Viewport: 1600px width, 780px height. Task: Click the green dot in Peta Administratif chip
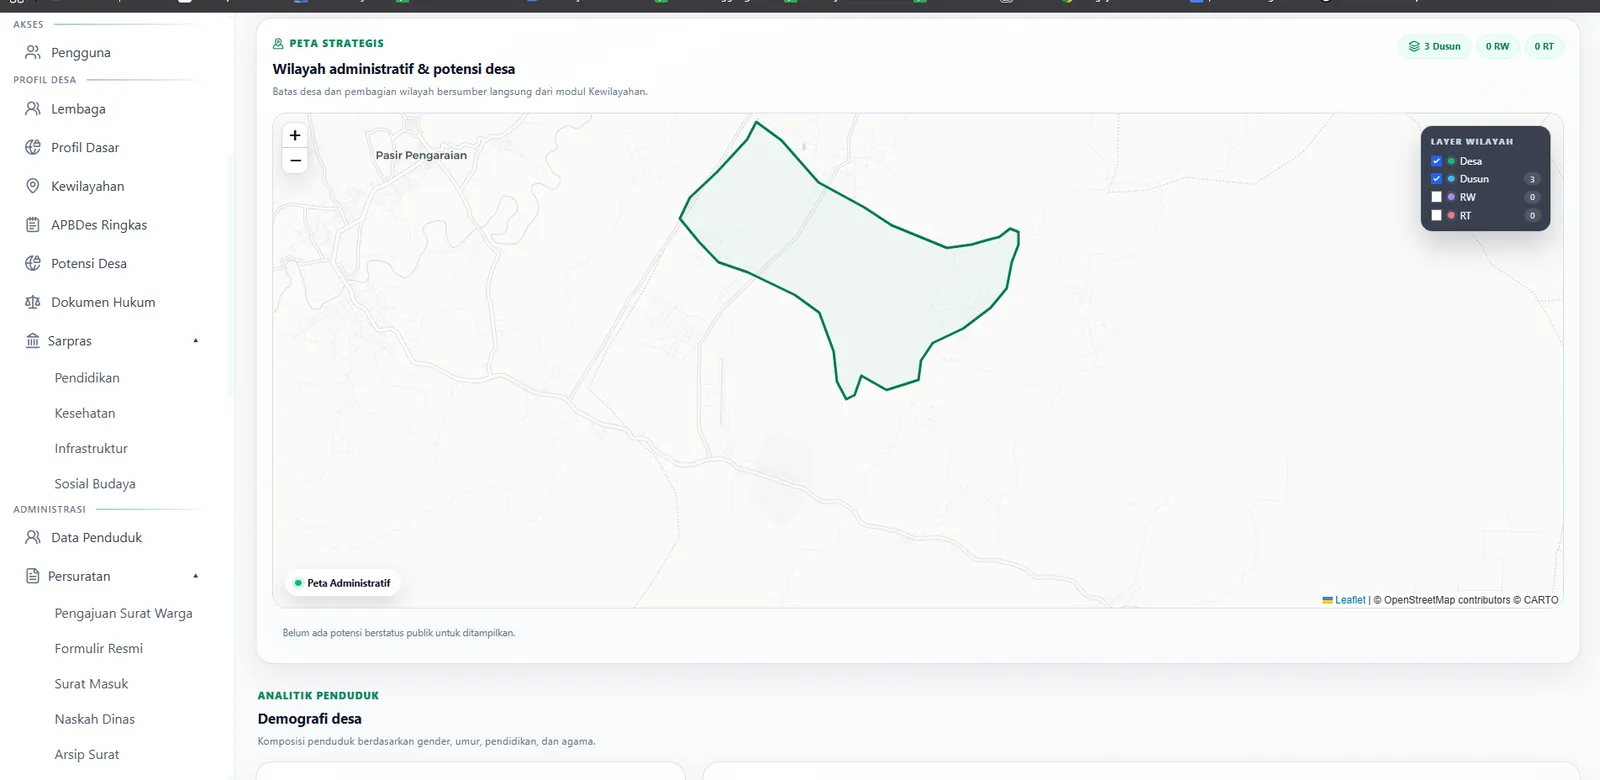298,583
